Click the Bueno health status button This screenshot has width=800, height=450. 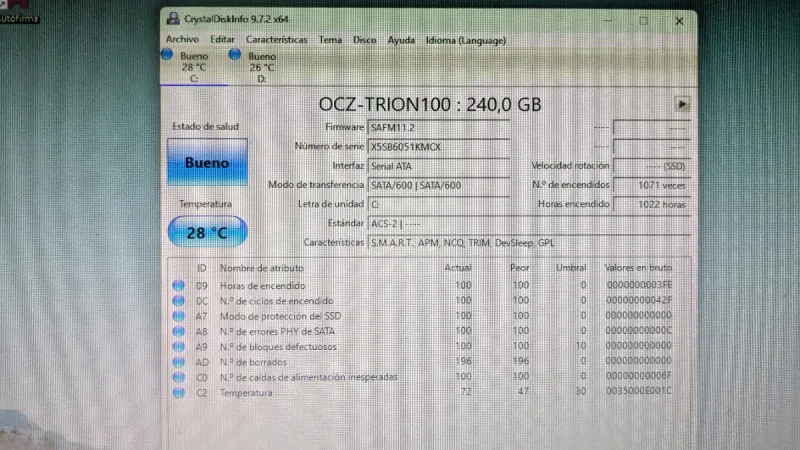(207, 162)
